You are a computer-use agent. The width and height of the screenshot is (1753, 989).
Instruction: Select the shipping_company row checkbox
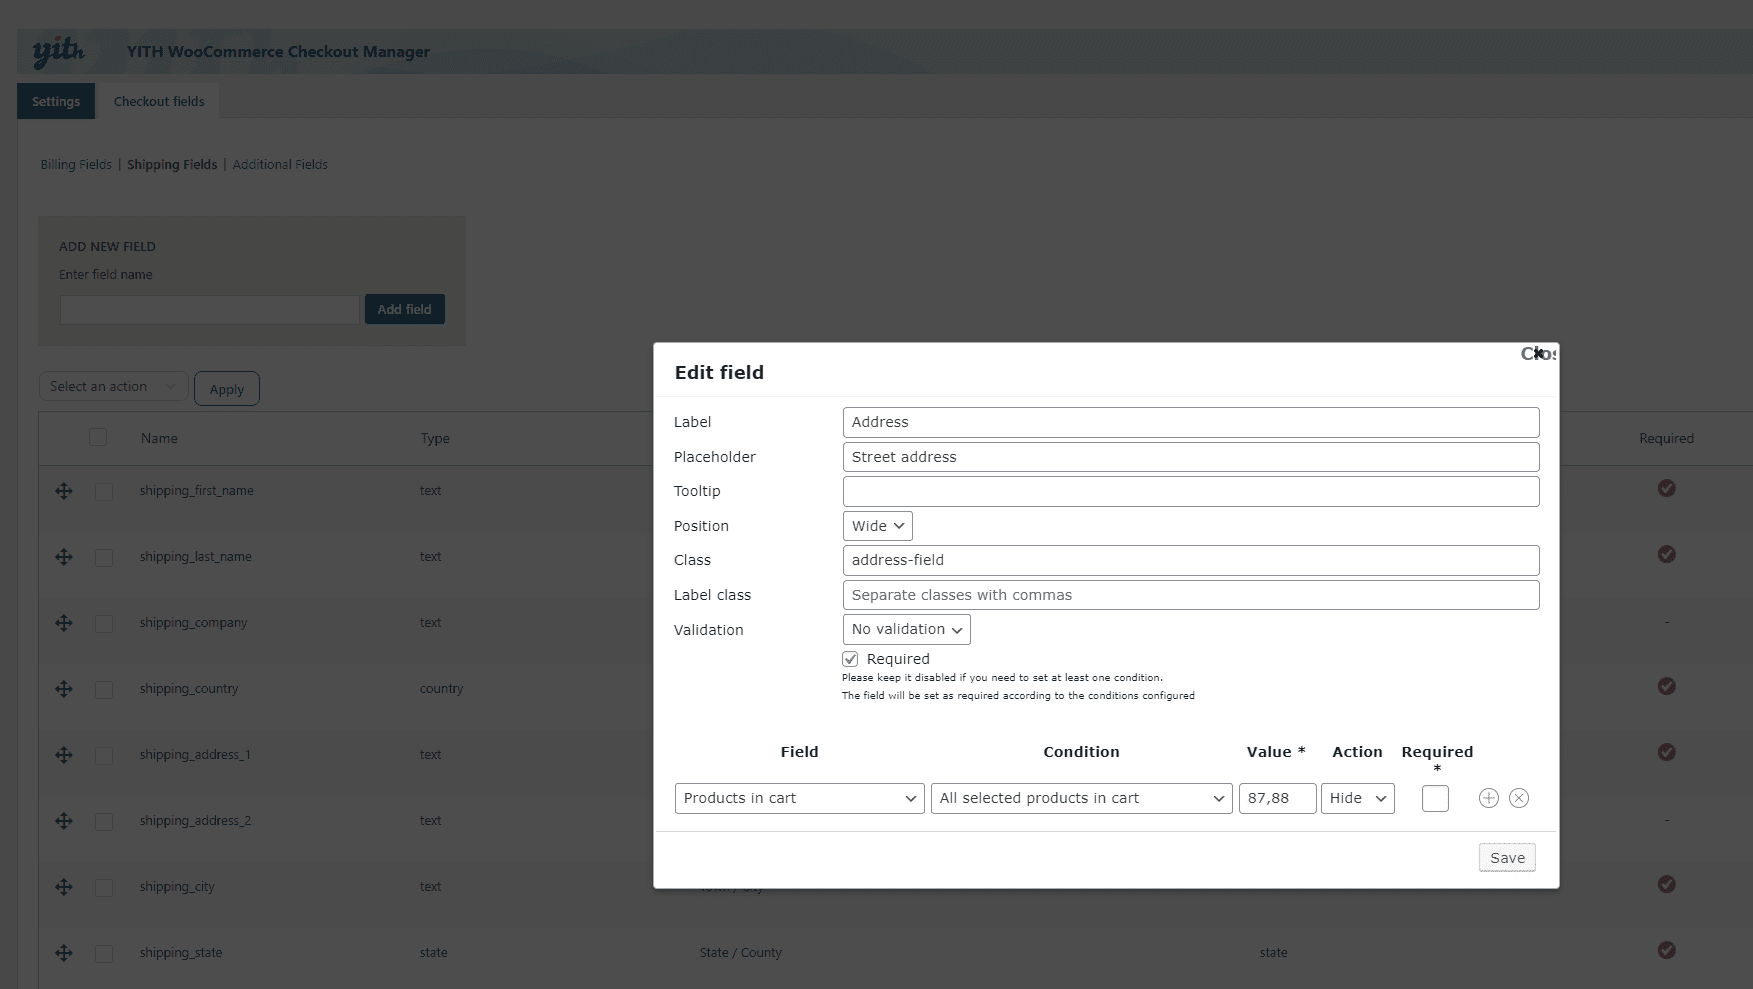[x=104, y=623]
